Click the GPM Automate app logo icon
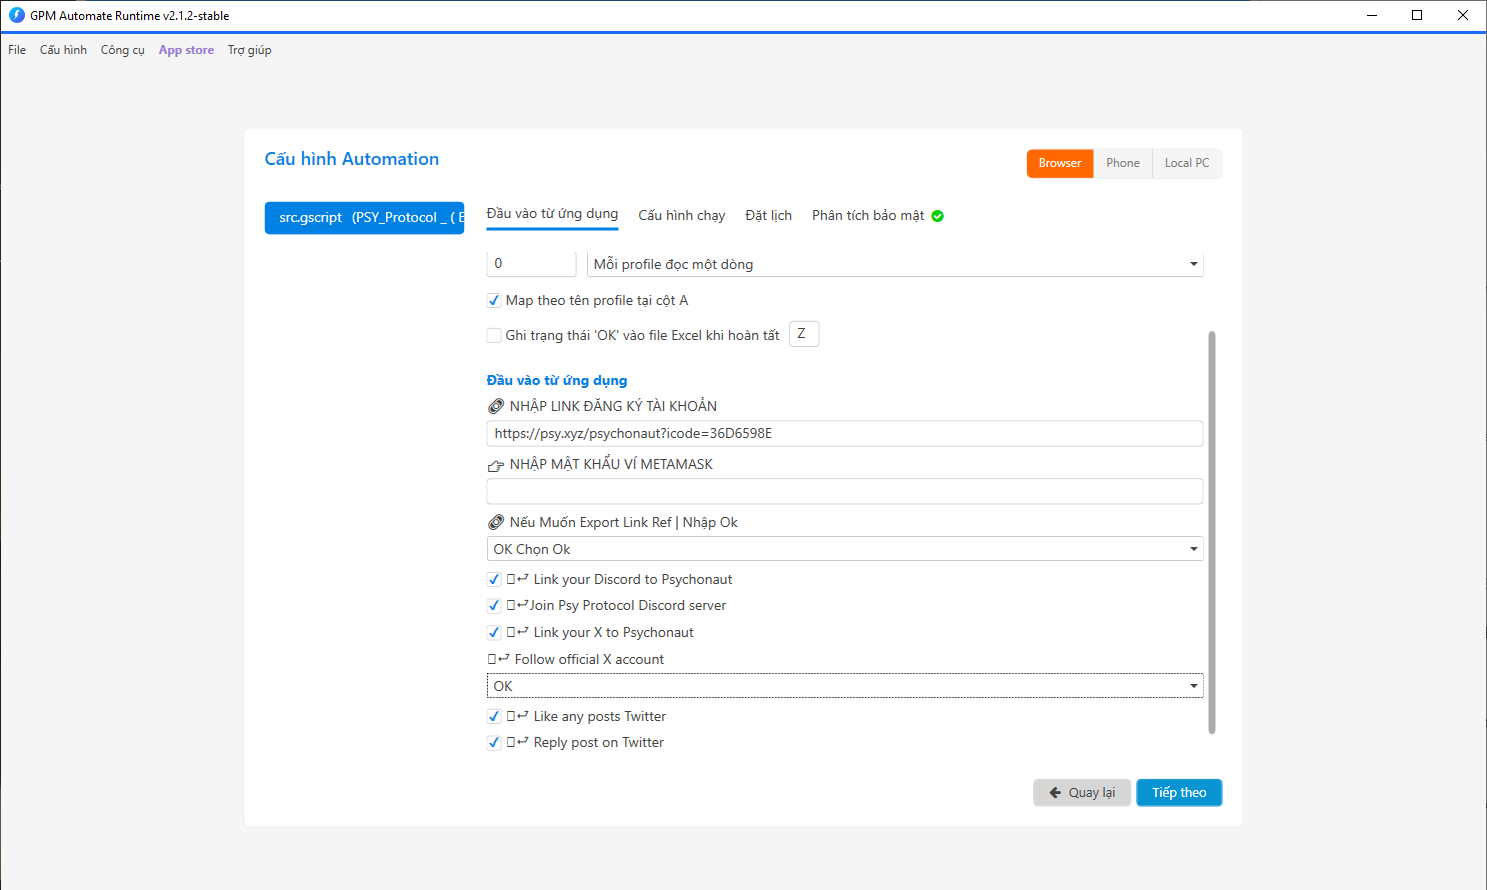The image size is (1487, 890). pyautogui.click(x=16, y=15)
